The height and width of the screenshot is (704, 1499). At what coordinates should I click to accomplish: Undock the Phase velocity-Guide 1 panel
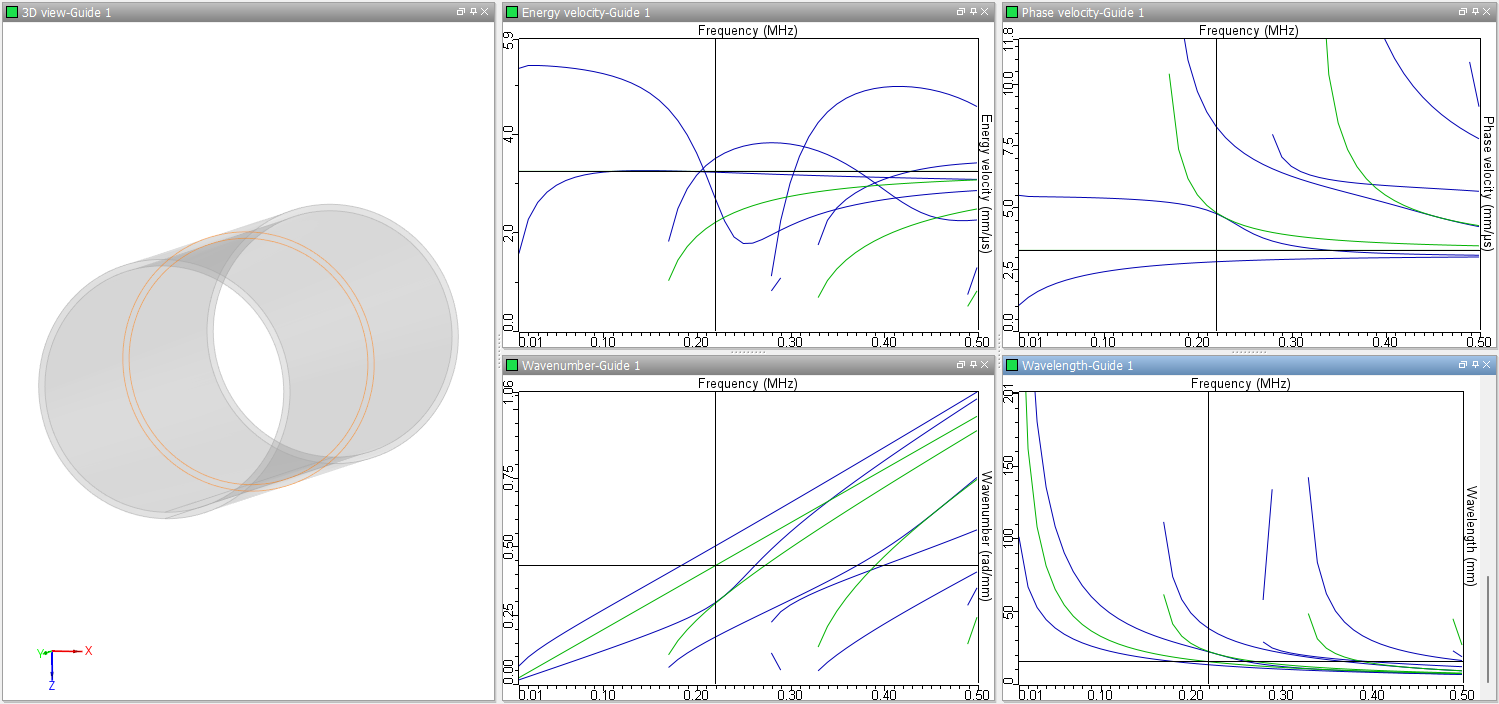pos(1461,12)
